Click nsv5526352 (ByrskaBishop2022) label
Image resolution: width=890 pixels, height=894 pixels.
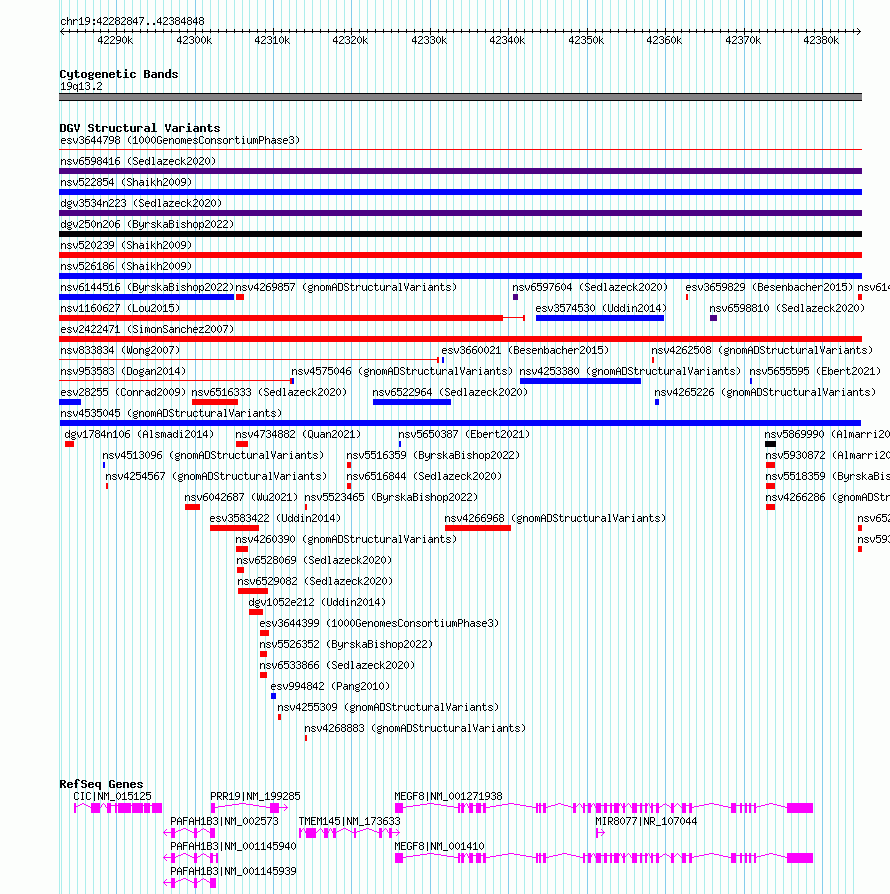[346, 645]
